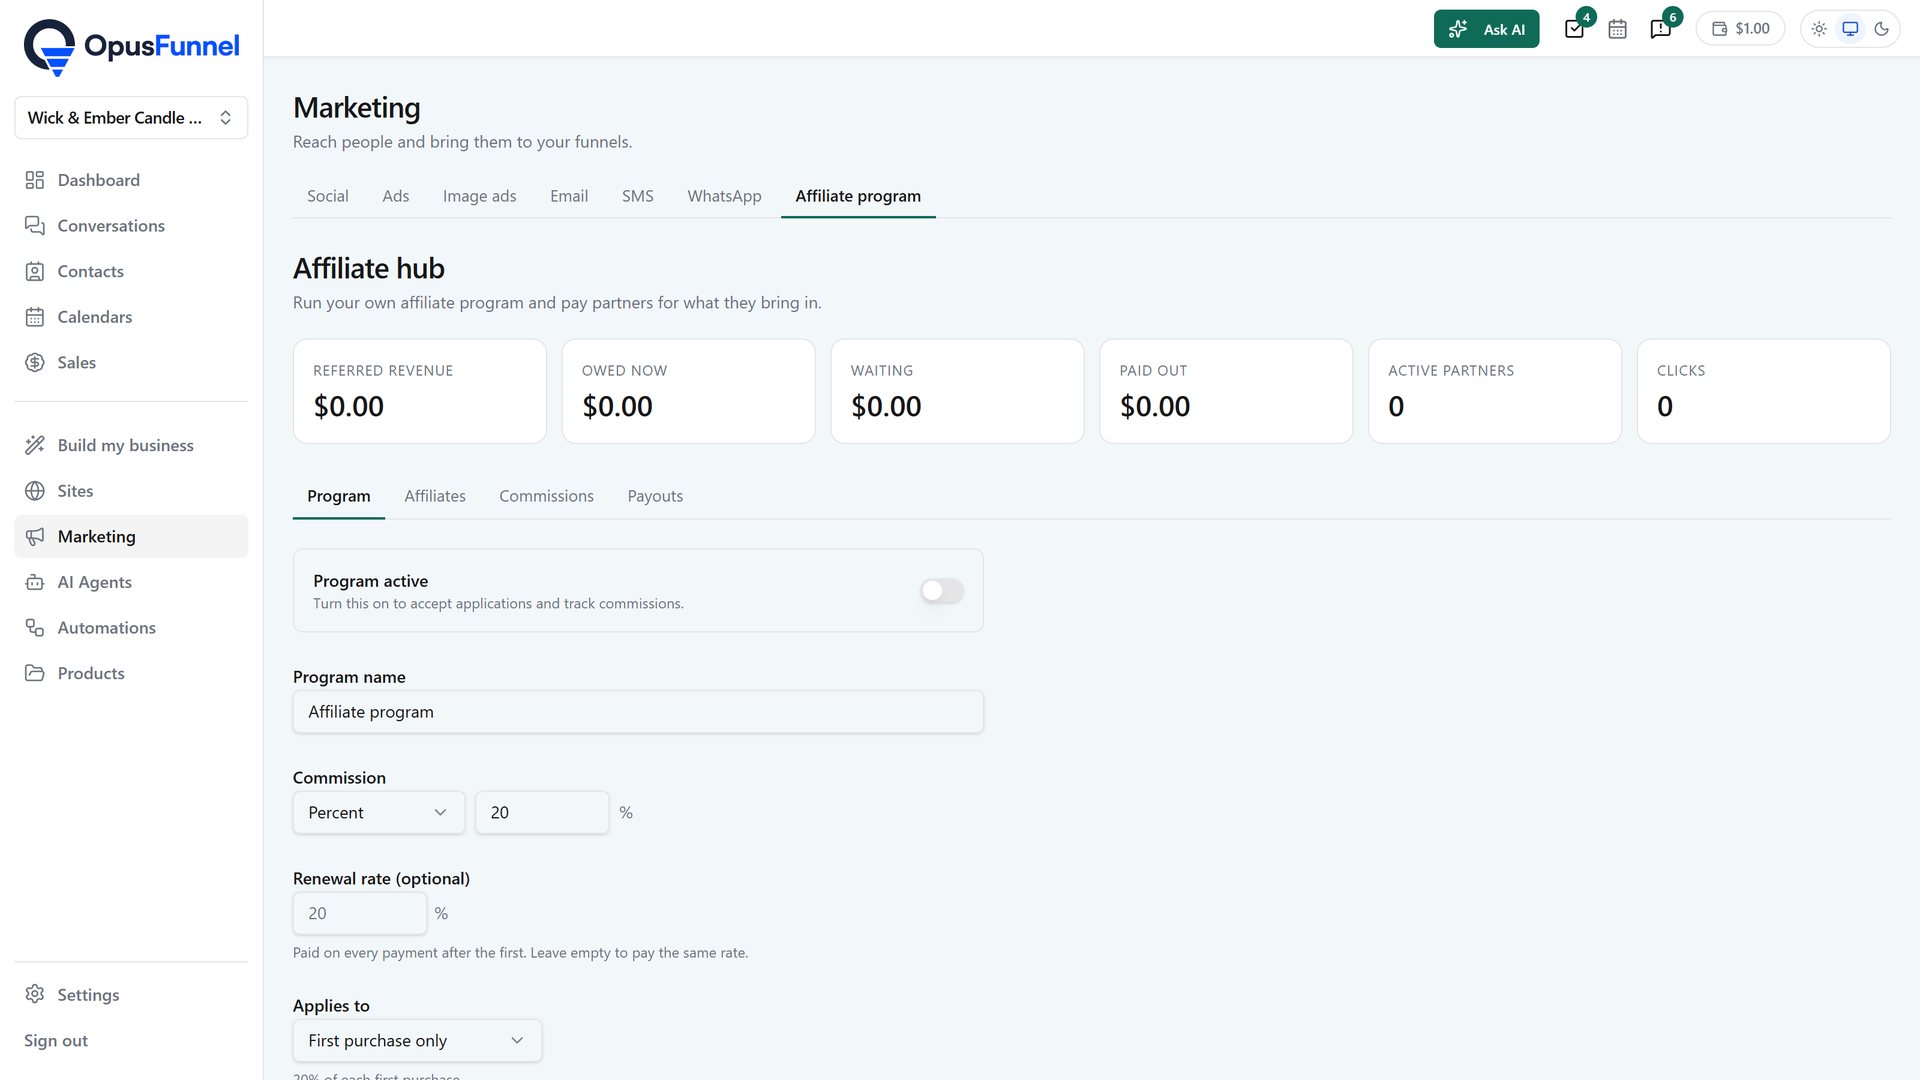
Task: Open the Affiliates sub-tab
Action: click(435, 496)
